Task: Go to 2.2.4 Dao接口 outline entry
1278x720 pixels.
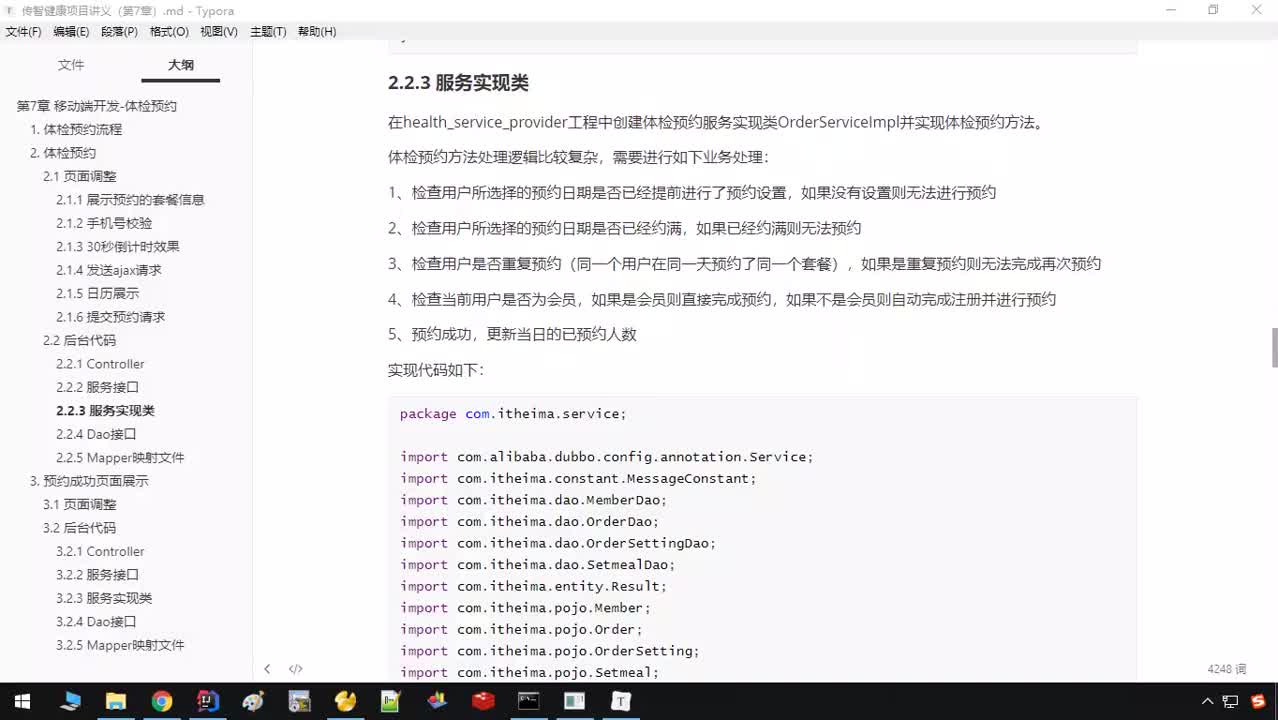Action: tap(96, 434)
